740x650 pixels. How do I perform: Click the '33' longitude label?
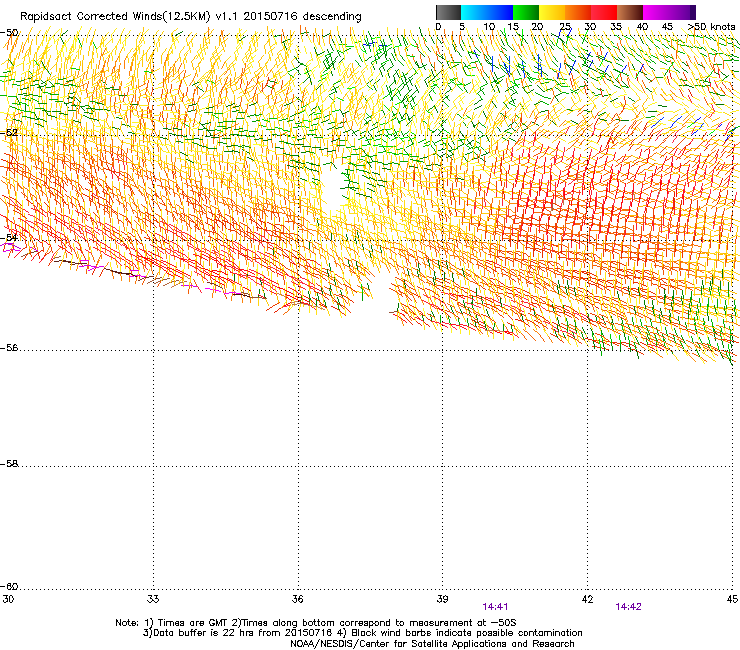[x=153, y=599]
